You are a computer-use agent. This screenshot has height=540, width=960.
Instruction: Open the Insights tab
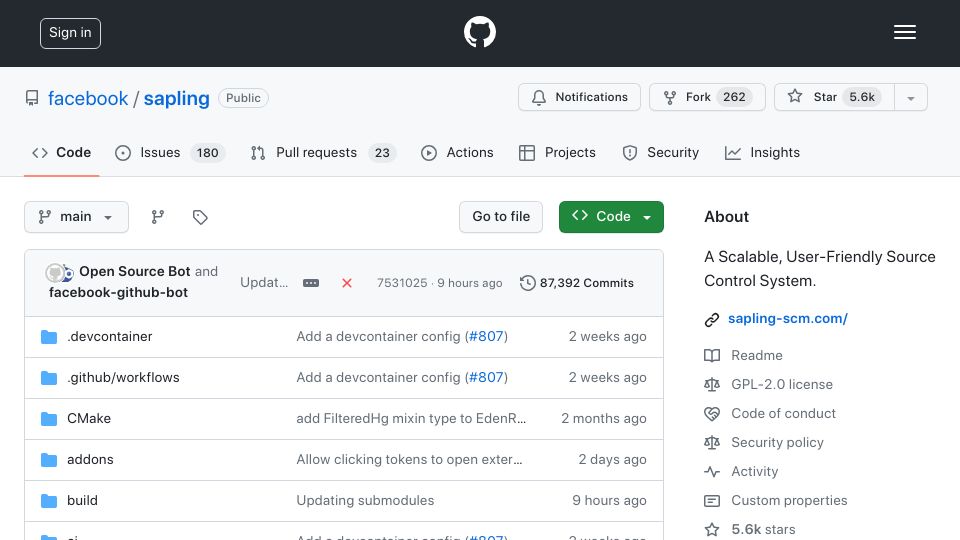tap(762, 152)
